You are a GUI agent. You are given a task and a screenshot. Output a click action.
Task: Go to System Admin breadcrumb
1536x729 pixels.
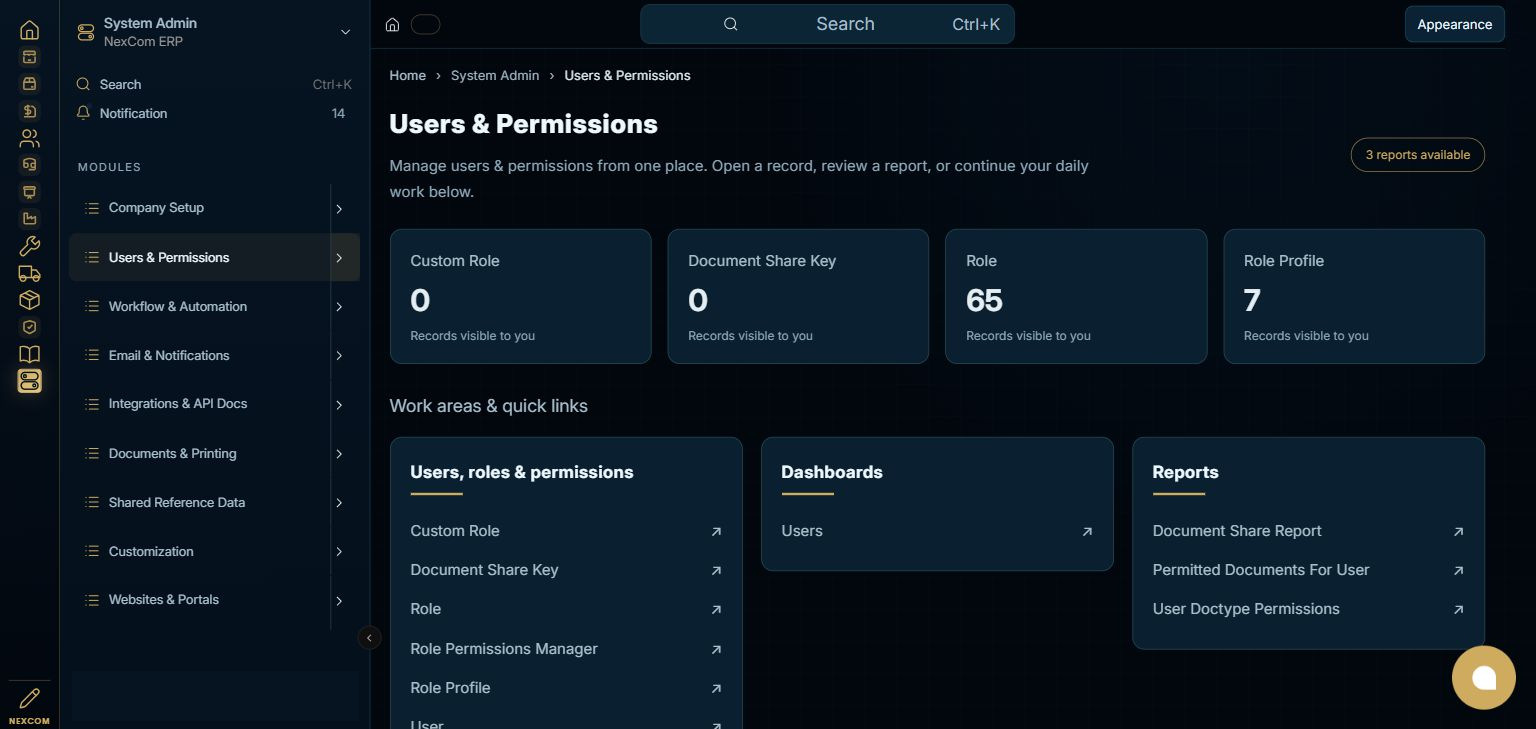point(495,75)
